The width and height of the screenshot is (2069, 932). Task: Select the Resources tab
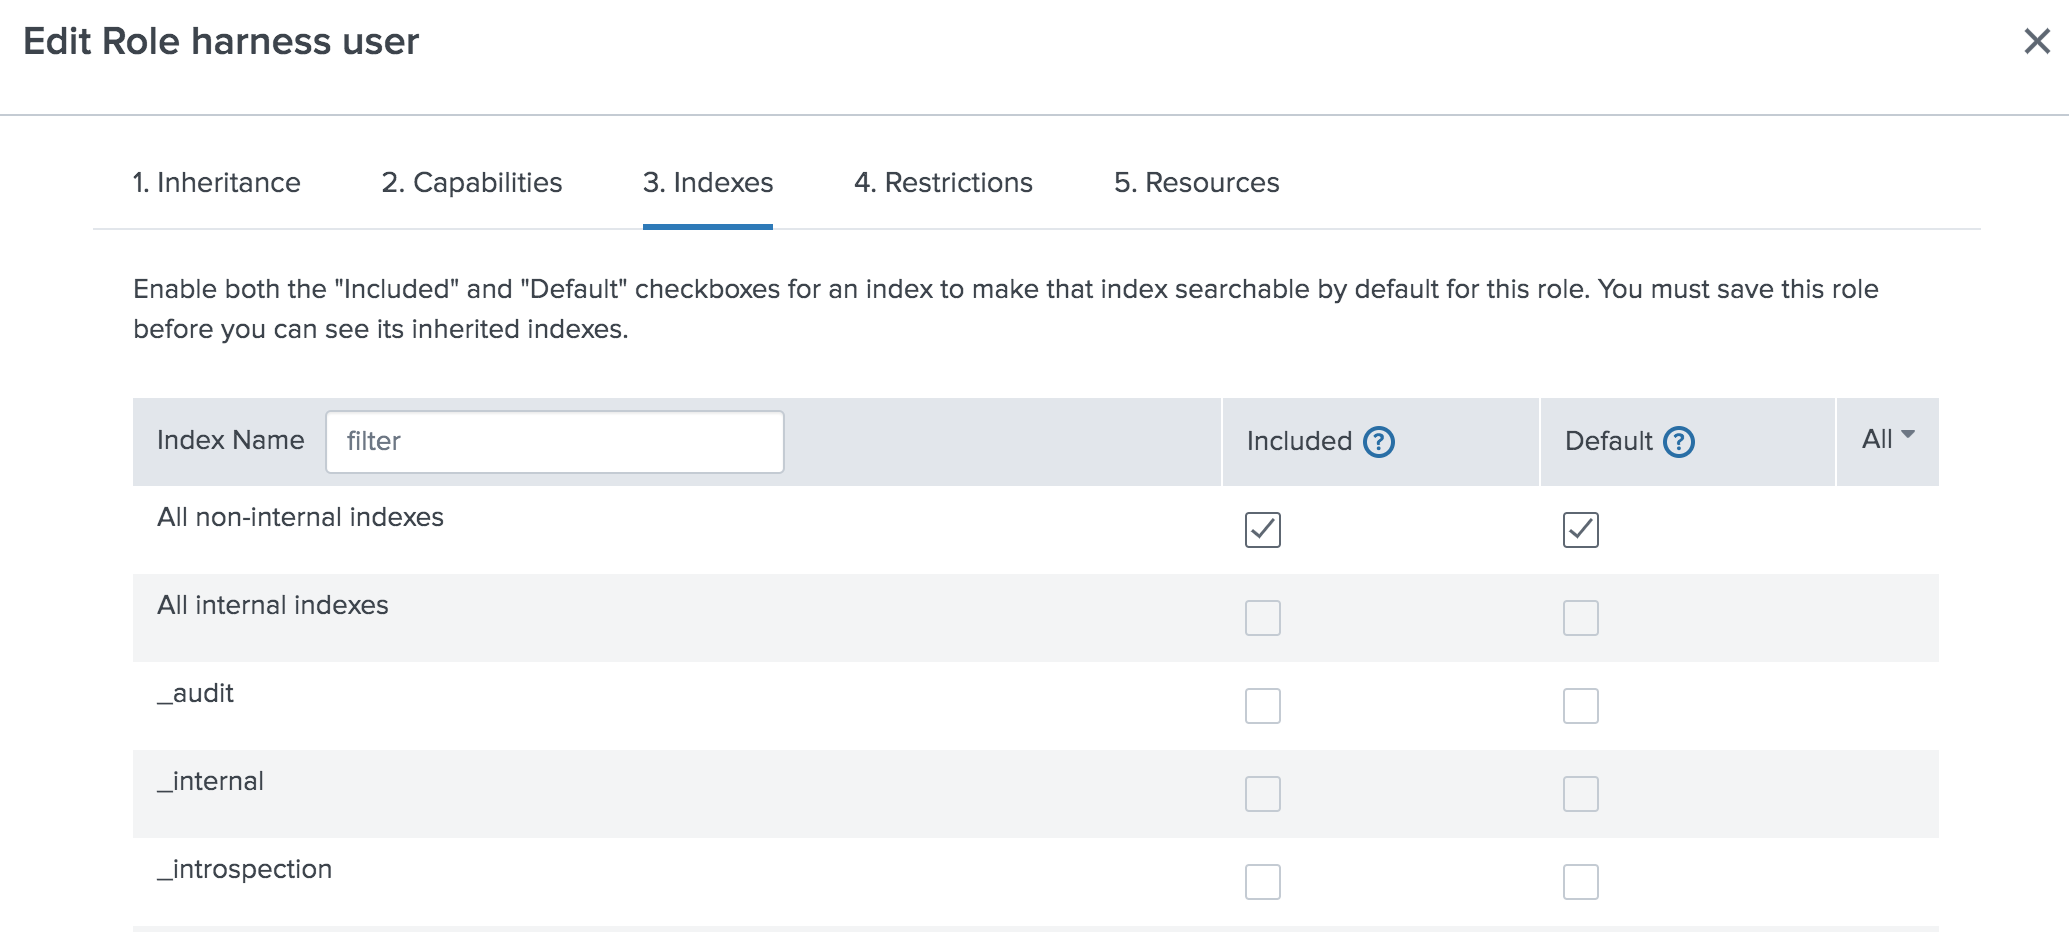[1196, 183]
